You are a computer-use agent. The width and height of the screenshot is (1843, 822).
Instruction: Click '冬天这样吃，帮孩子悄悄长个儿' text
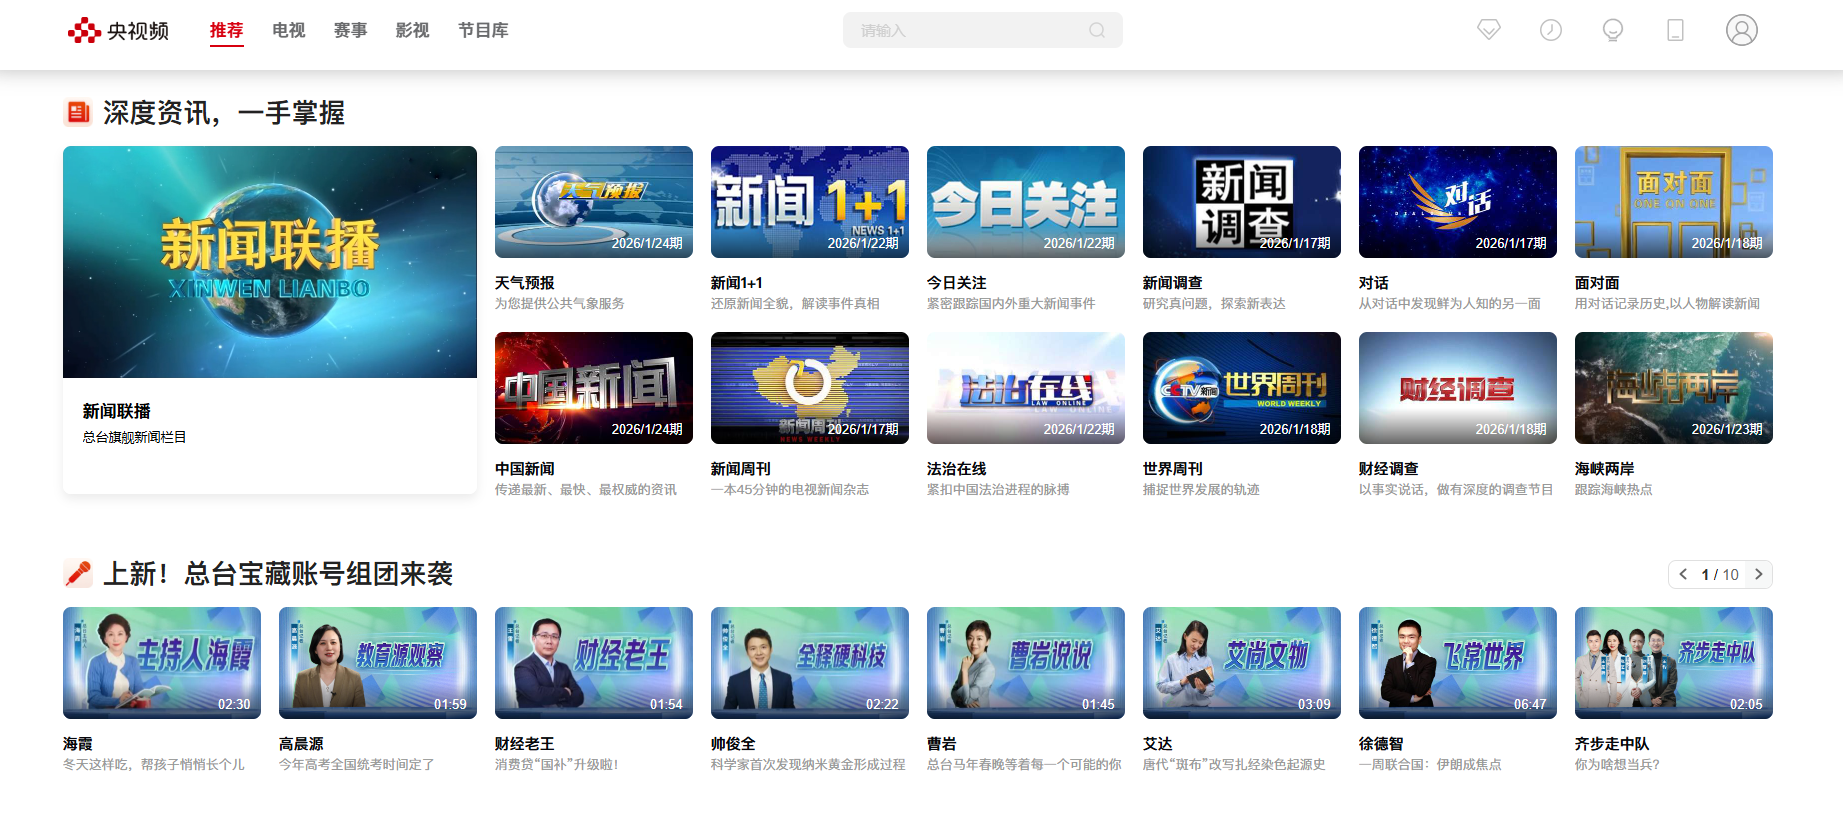coord(154,764)
